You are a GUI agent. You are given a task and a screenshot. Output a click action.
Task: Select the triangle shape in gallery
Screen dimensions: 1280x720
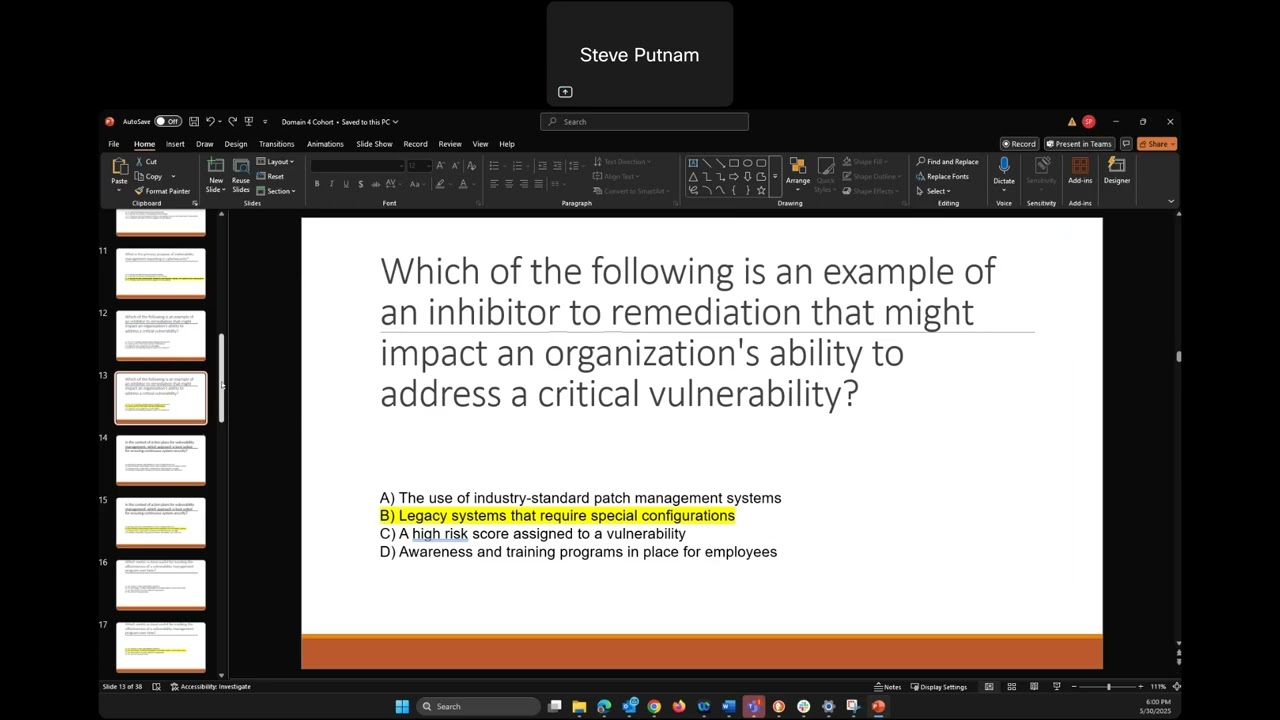click(x=693, y=177)
